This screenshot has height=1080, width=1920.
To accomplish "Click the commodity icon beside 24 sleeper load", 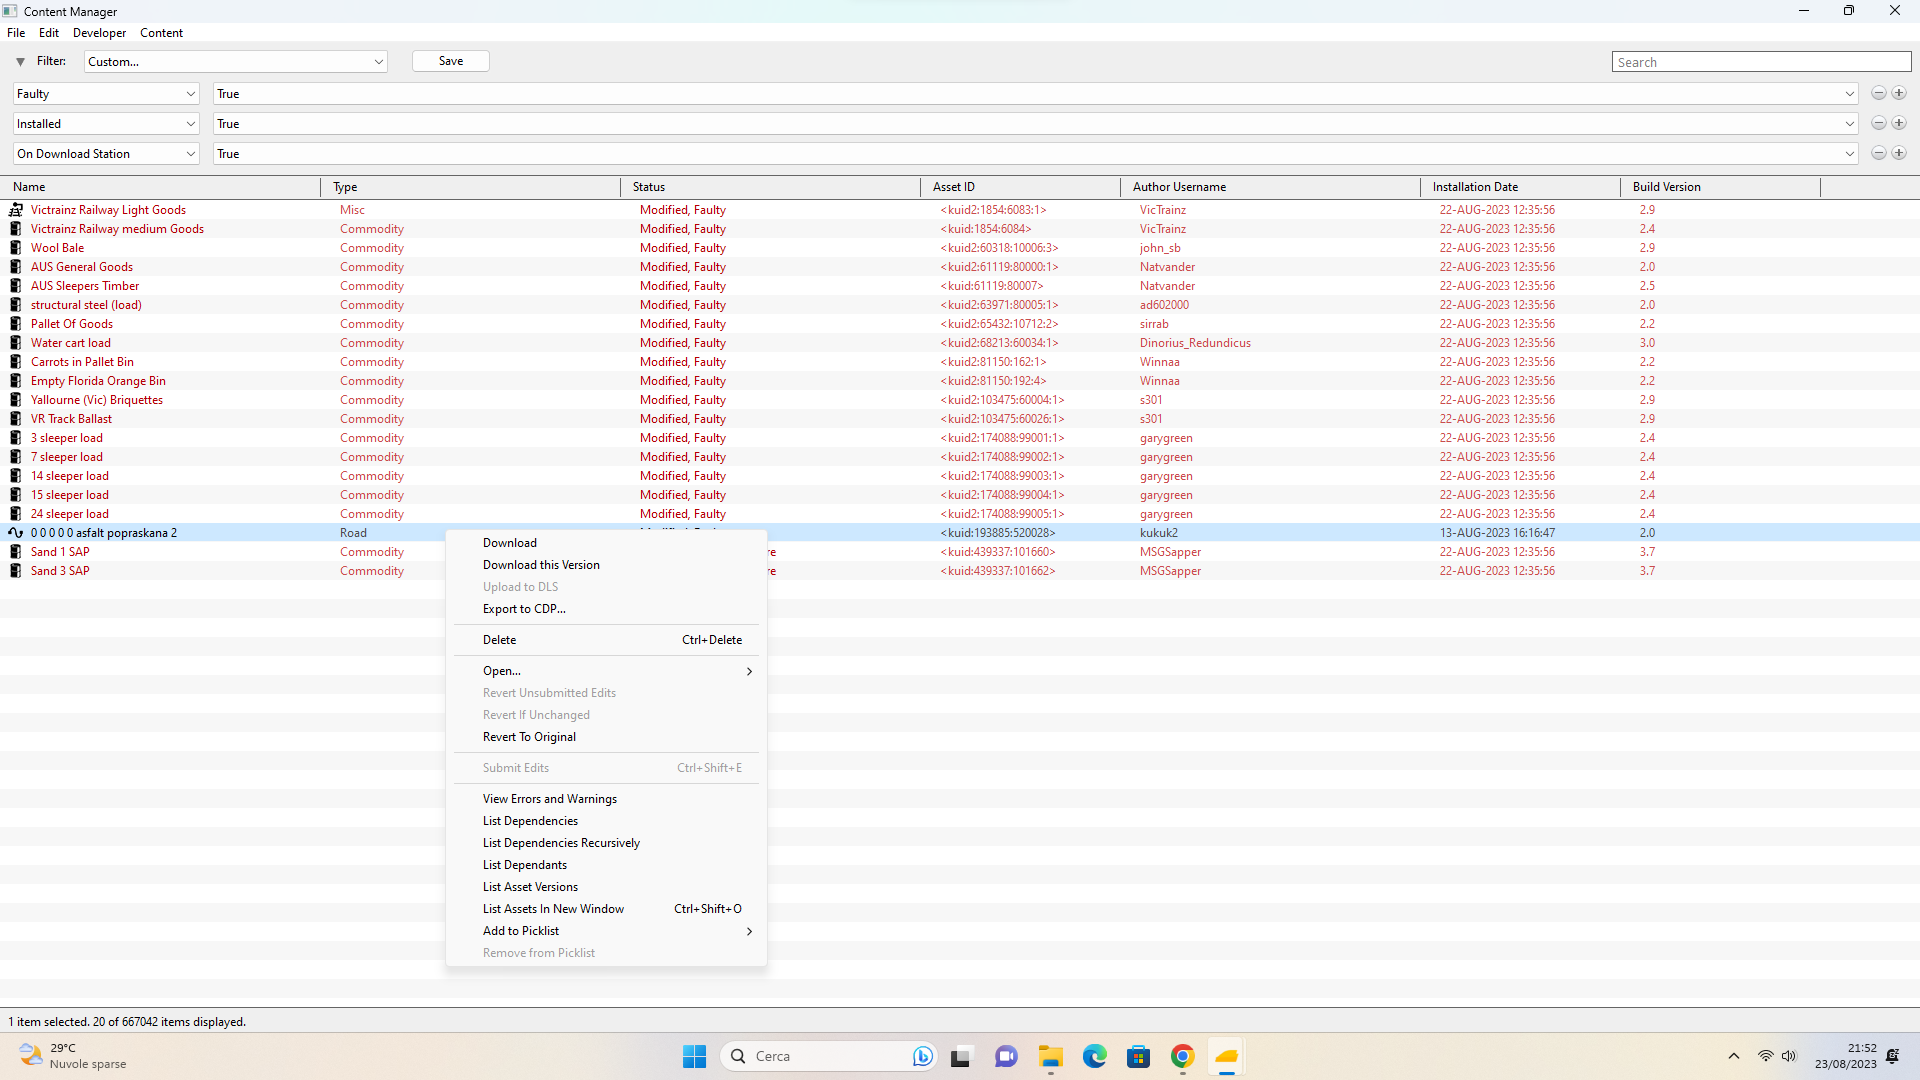I will click(x=16, y=514).
